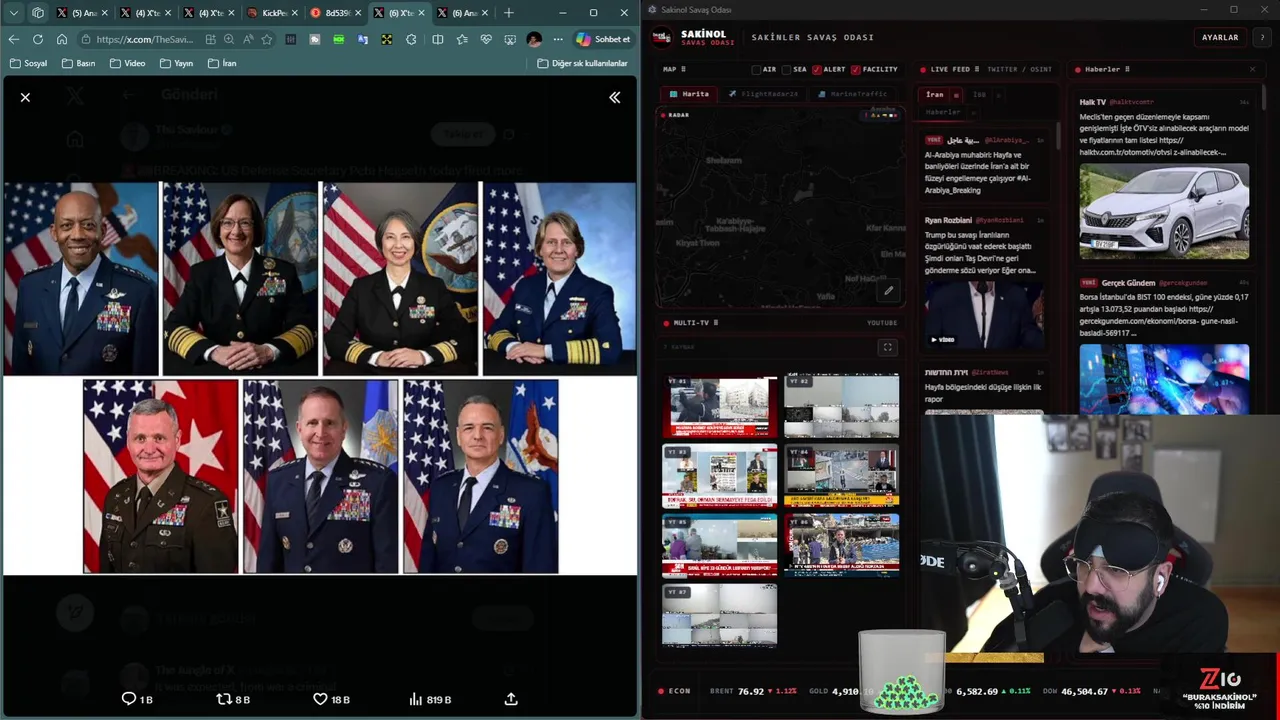Share the X post via upload icon
The width and height of the screenshot is (1280, 720).
[x=511, y=699]
